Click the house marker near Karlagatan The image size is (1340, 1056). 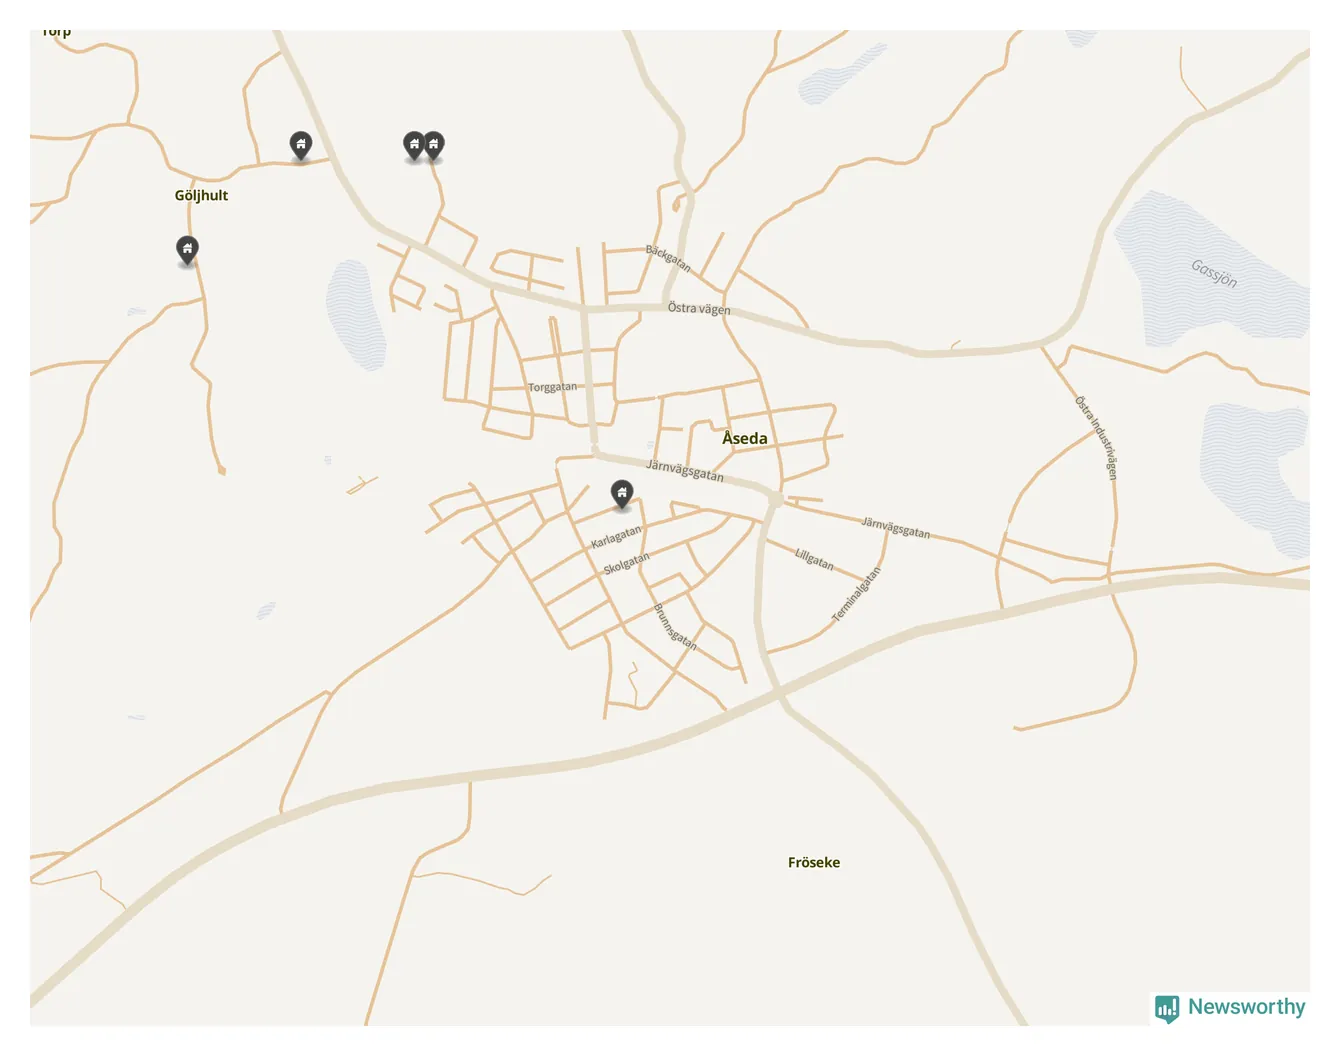click(x=622, y=494)
